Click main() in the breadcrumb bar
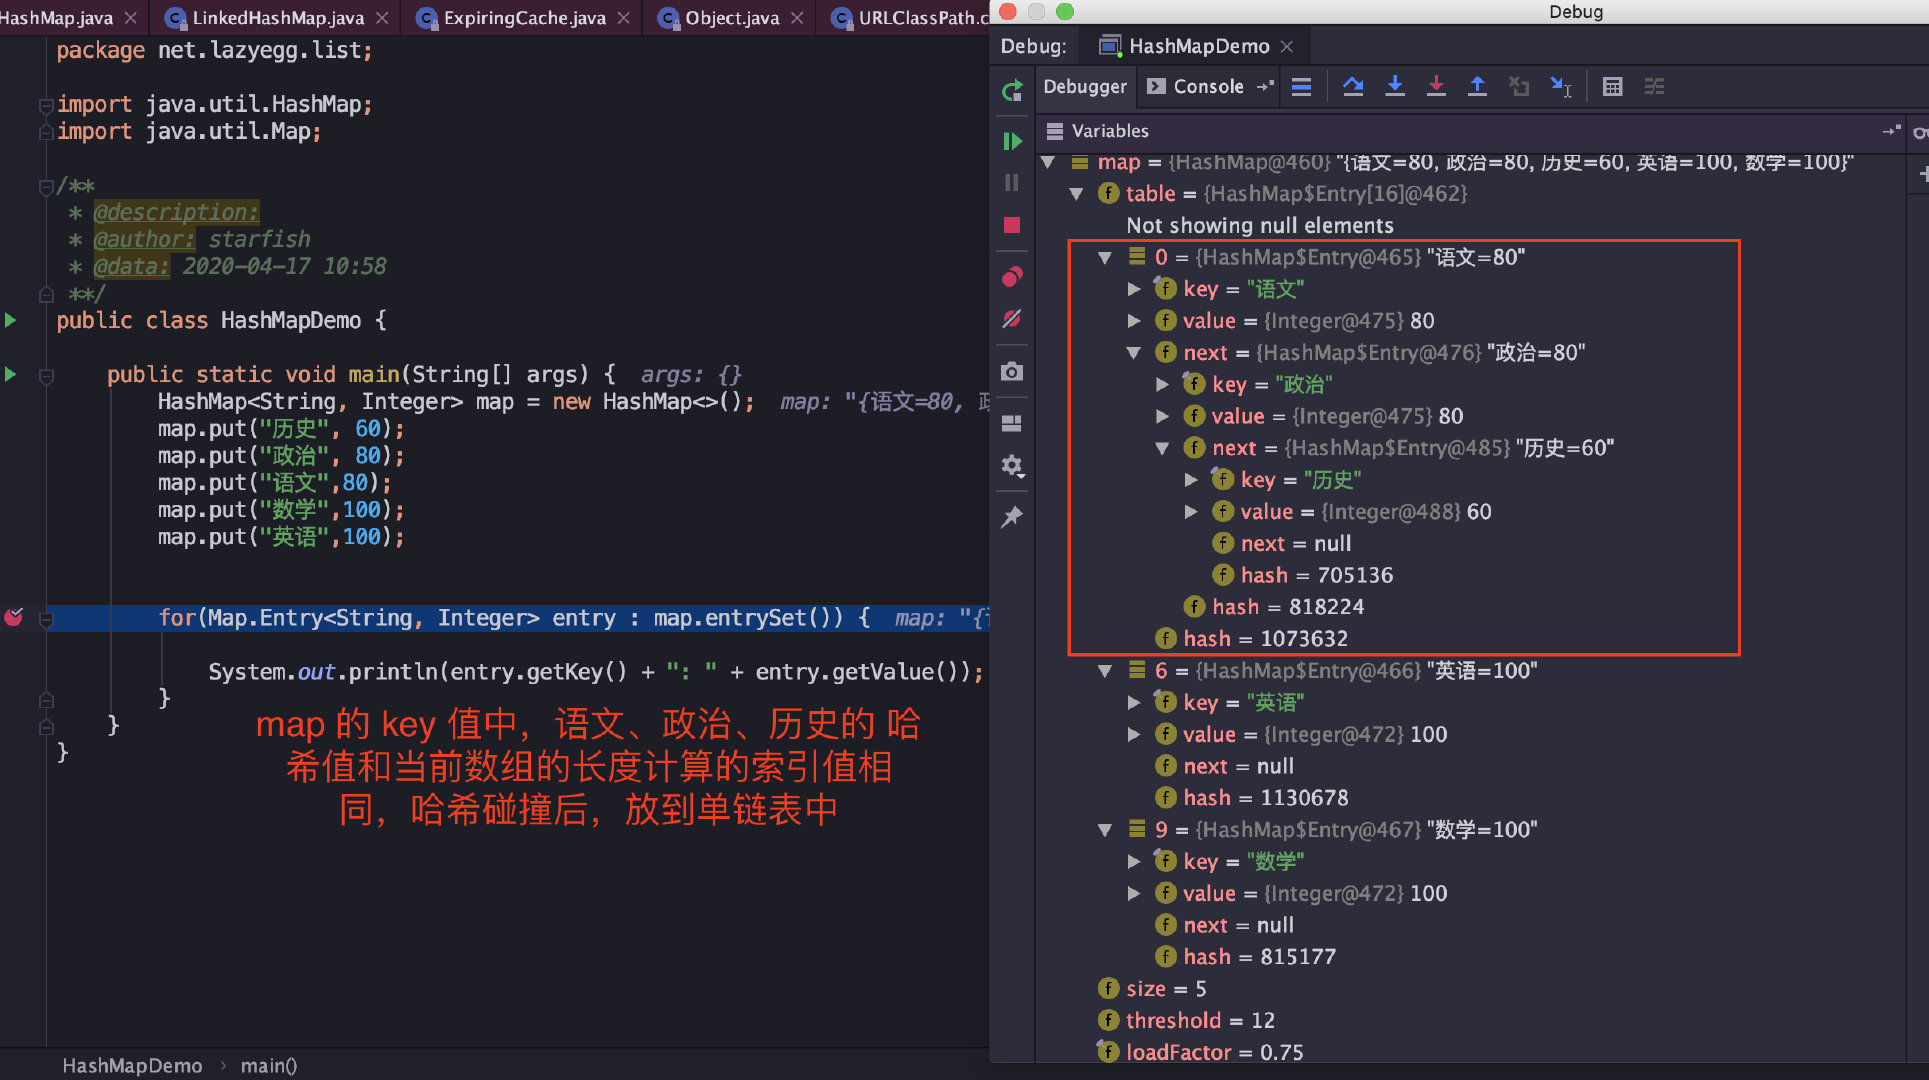This screenshot has height=1080, width=1929. tap(269, 1066)
